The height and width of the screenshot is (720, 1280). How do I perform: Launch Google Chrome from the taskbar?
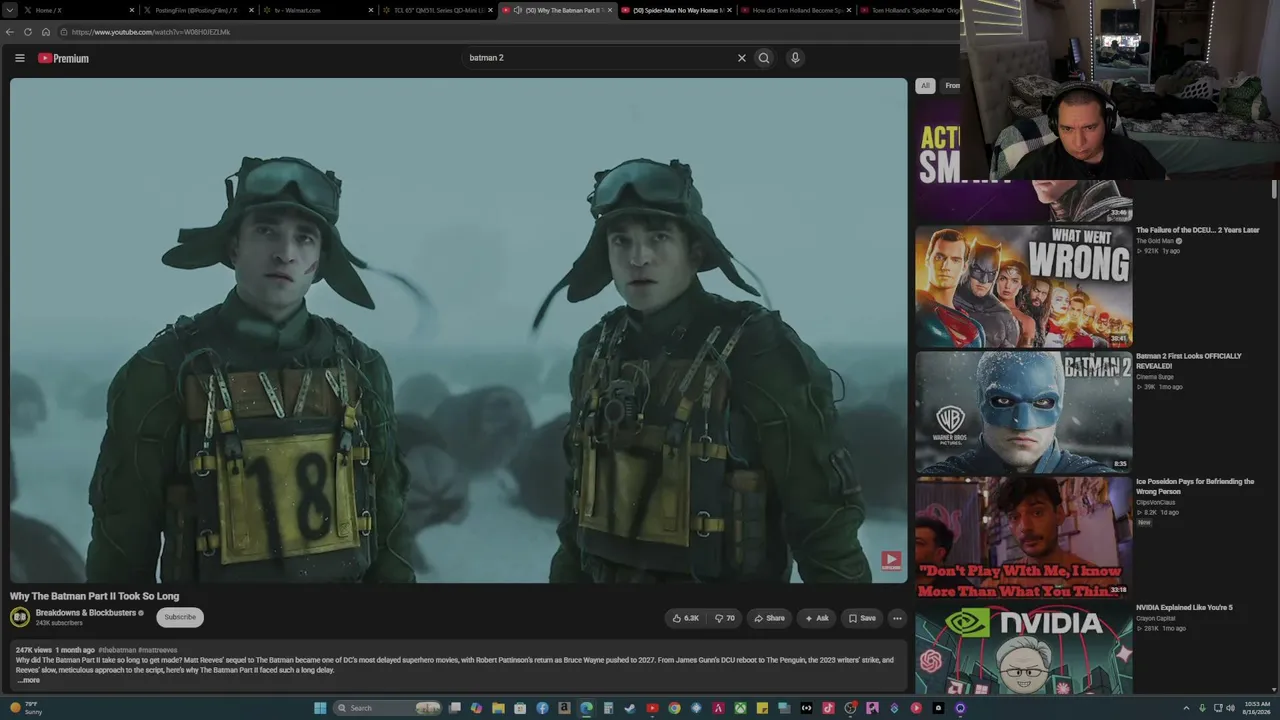point(674,708)
